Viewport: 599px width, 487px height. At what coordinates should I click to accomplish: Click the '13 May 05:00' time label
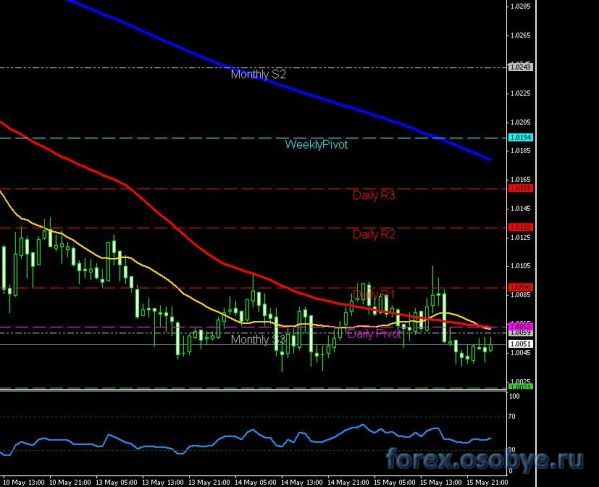116,482
